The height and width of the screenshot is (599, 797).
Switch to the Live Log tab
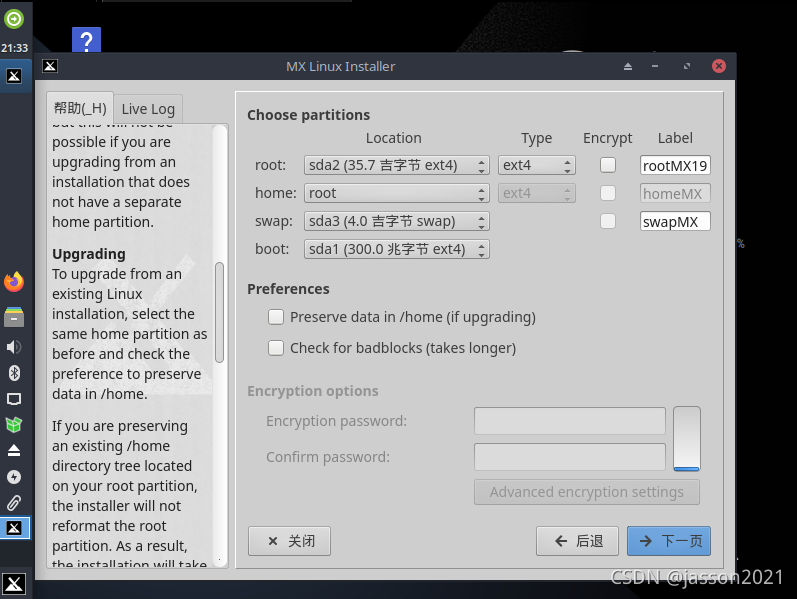pyautogui.click(x=148, y=109)
